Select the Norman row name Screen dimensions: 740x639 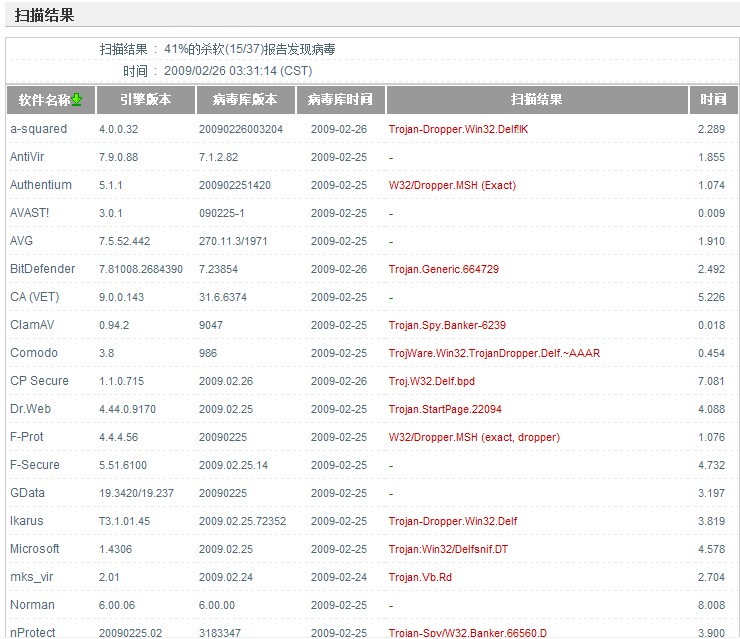click(x=32, y=605)
